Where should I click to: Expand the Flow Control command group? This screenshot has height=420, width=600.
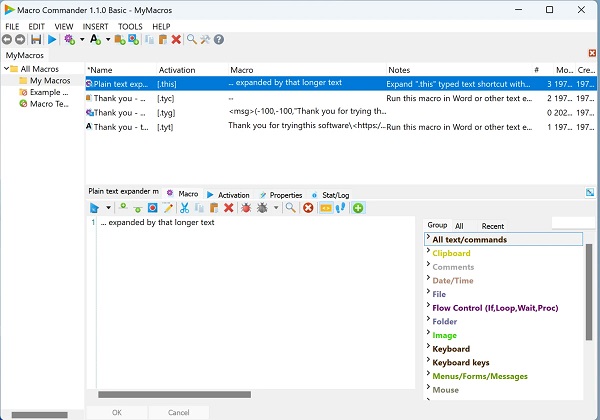(428, 307)
